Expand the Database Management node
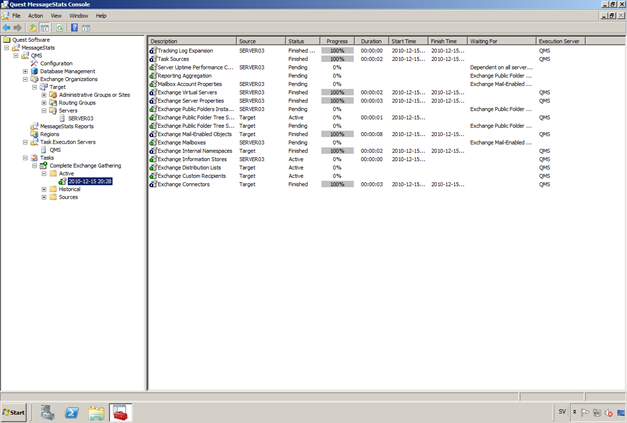 [25, 71]
